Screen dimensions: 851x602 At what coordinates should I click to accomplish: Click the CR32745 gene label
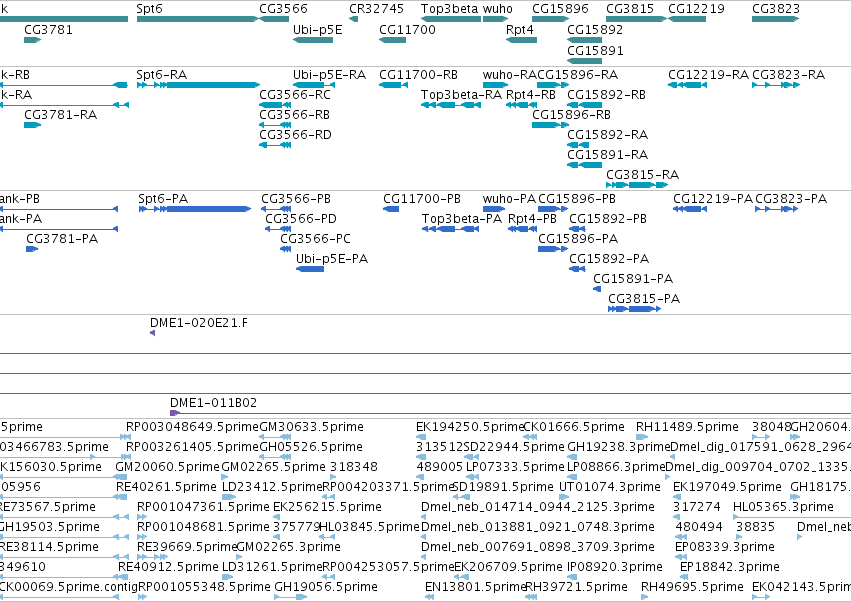click(376, 9)
